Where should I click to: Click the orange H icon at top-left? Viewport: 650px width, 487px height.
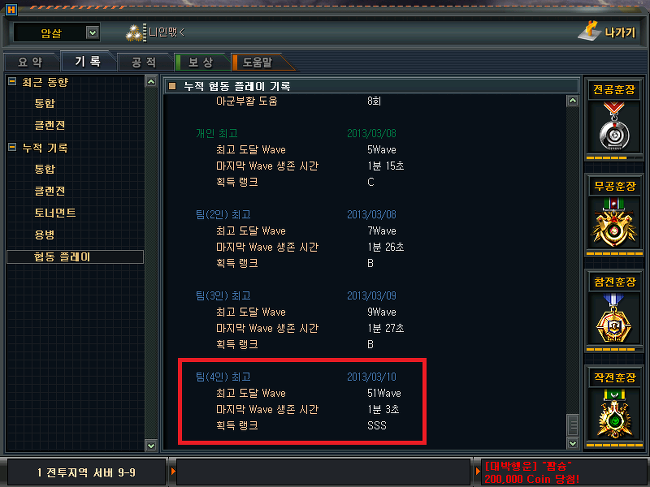11,10
